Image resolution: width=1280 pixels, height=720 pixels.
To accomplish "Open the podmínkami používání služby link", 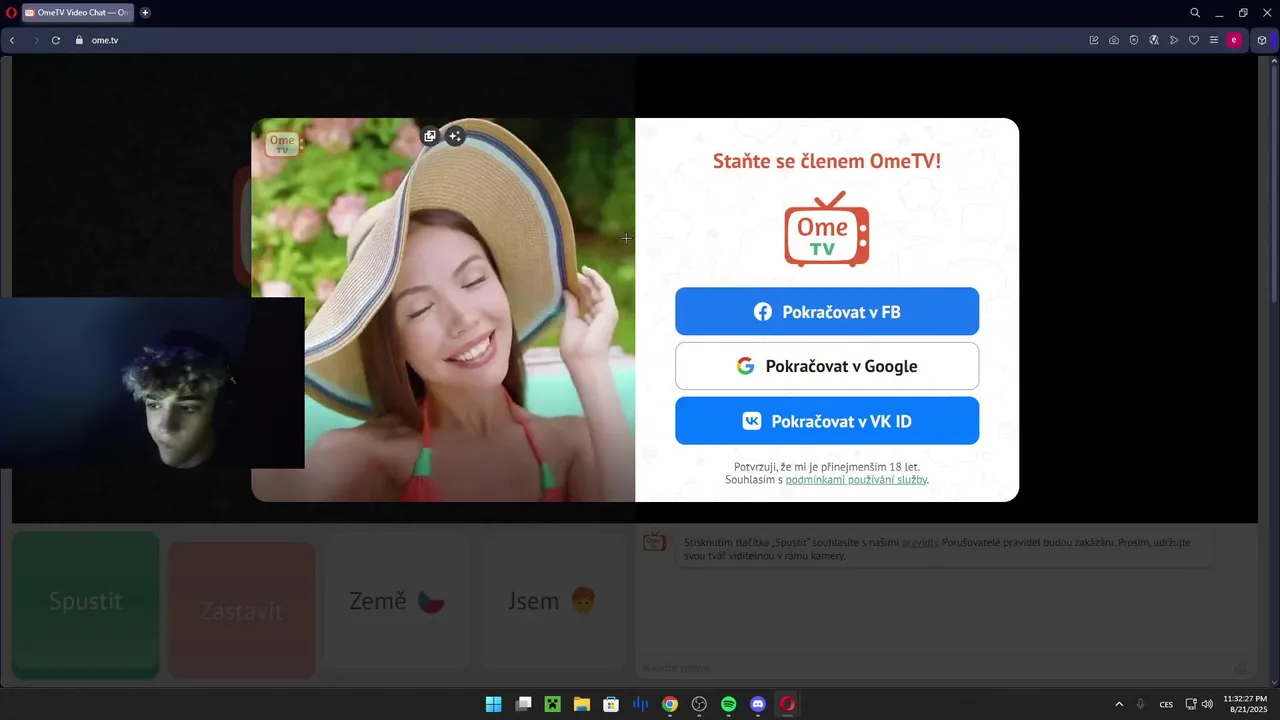I will point(856,480).
